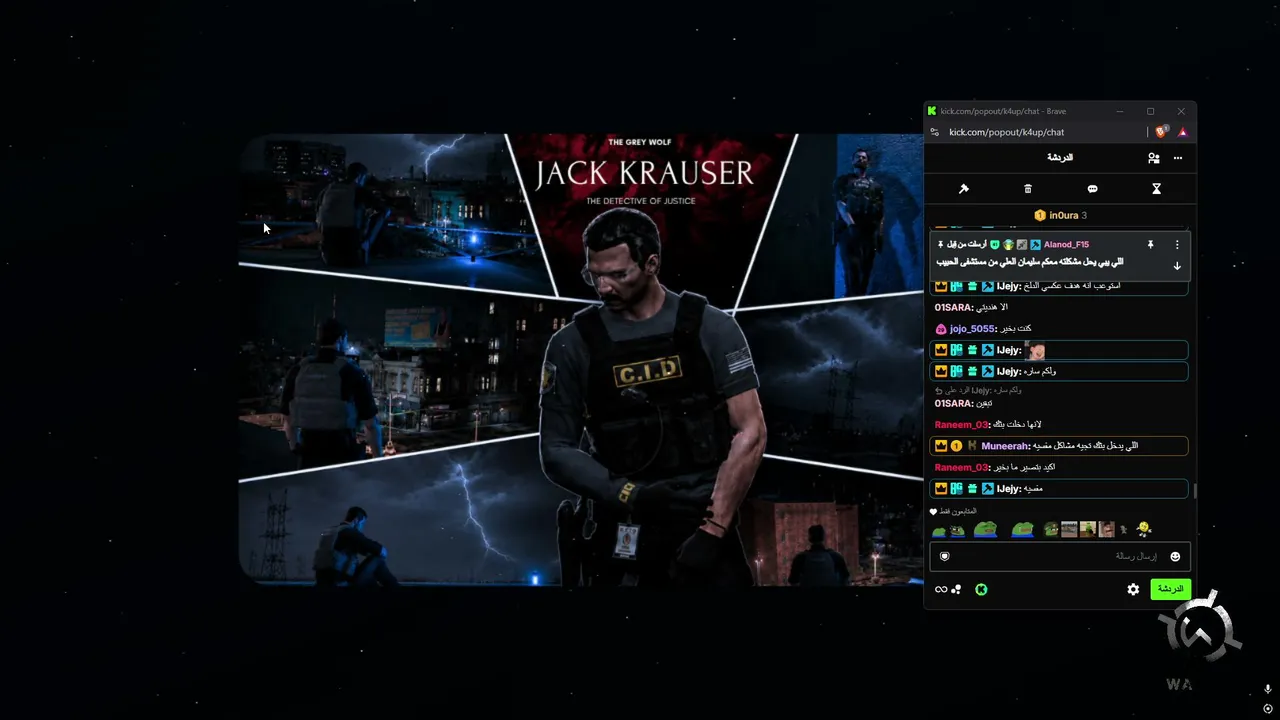Click the three-circles icon below message box
Viewport: 1280px width, 720px height.
pyautogui.click(x=956, y=589)
